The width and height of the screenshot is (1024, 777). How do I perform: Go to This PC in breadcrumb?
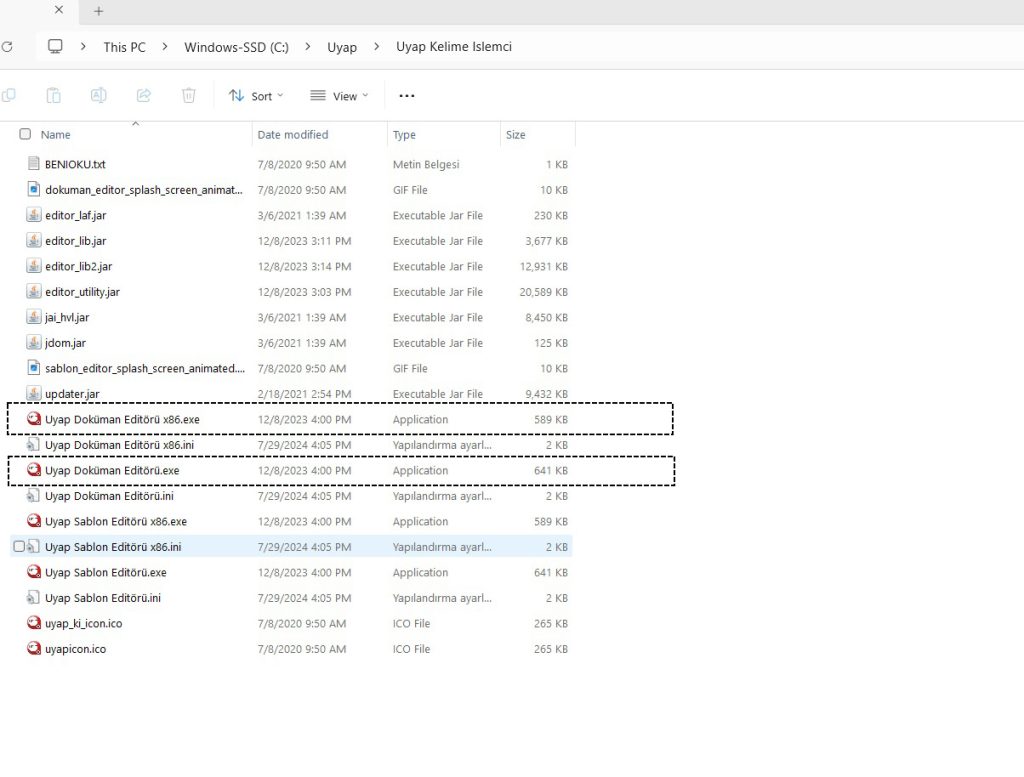coord(124,47)
